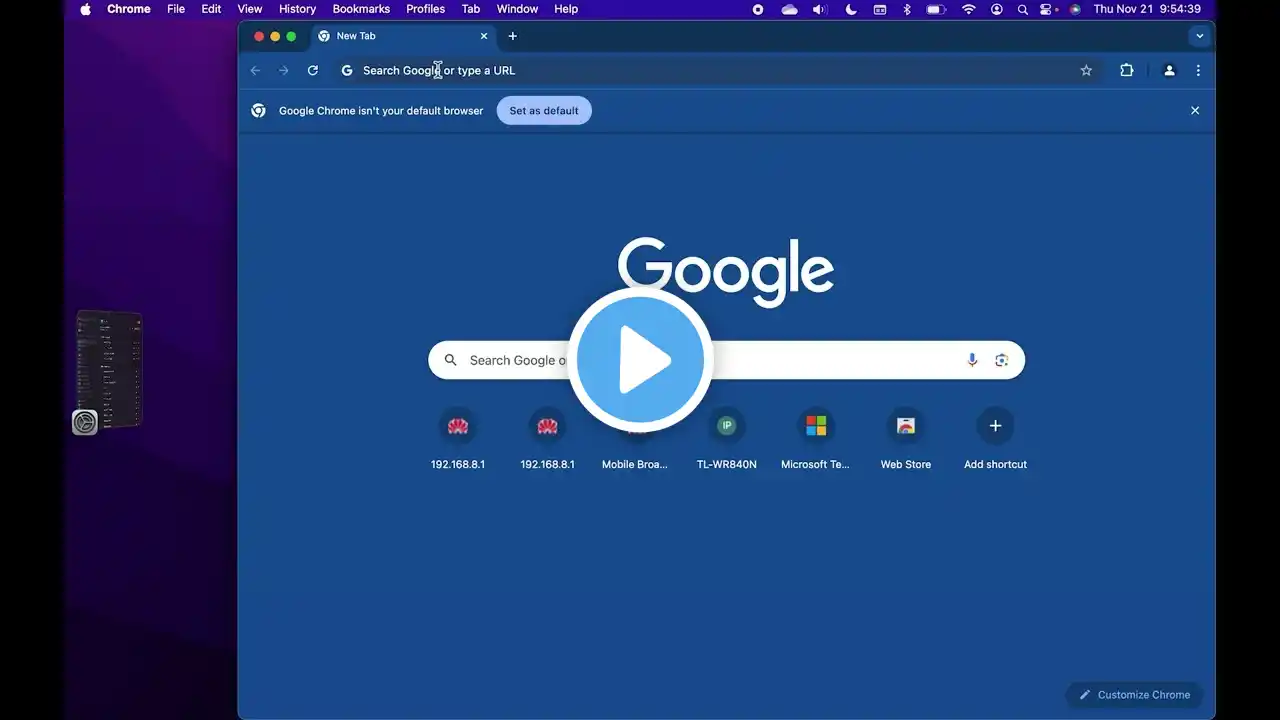Click the Google icon in address bar
Image resolution: width=1280 pixels, height=720 pixels.
pyautogui.click(x=347, y=70)
